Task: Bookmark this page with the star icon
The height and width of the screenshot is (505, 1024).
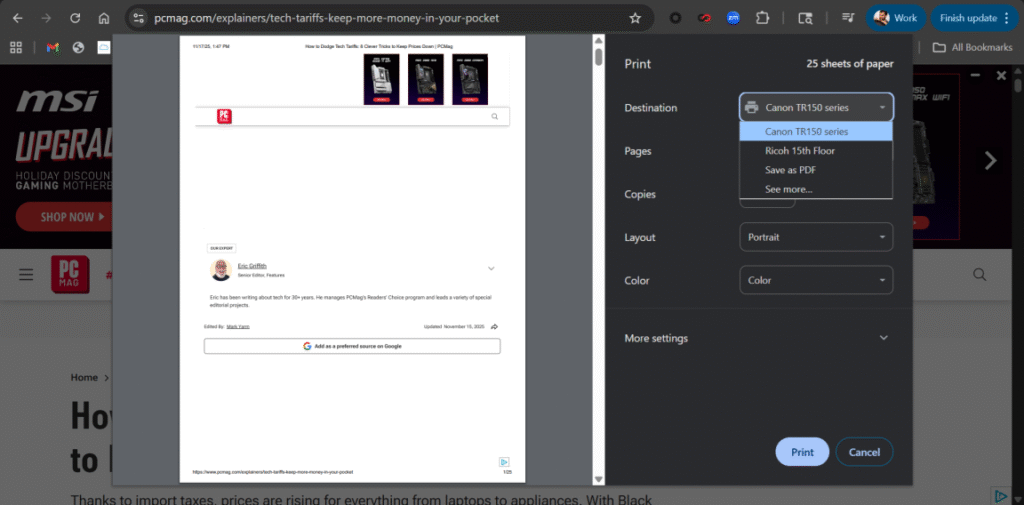Action: 635,18
